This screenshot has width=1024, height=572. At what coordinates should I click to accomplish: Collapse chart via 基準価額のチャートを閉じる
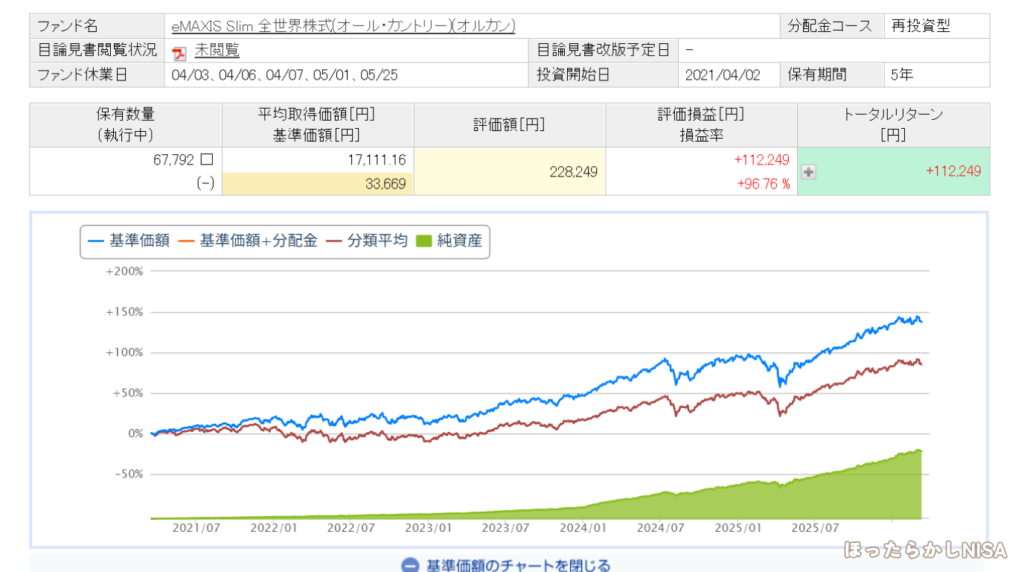(518, 565)
